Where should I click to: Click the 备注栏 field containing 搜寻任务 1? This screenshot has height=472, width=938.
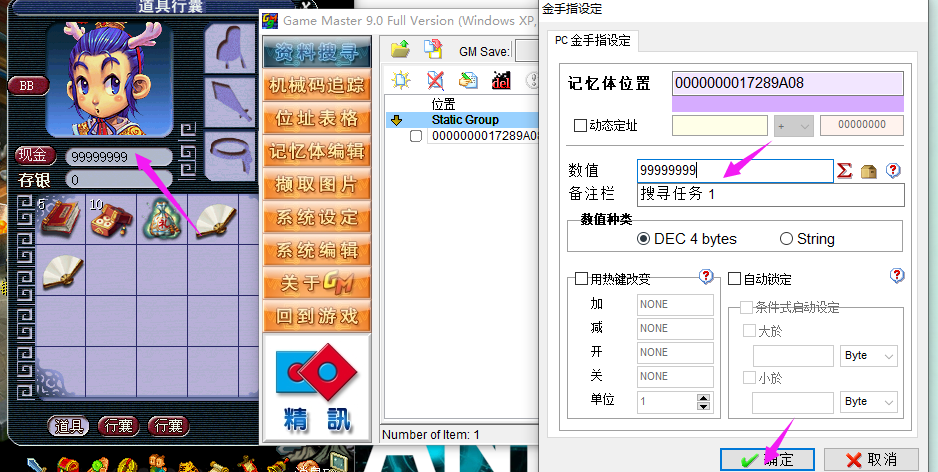(770, 194)
